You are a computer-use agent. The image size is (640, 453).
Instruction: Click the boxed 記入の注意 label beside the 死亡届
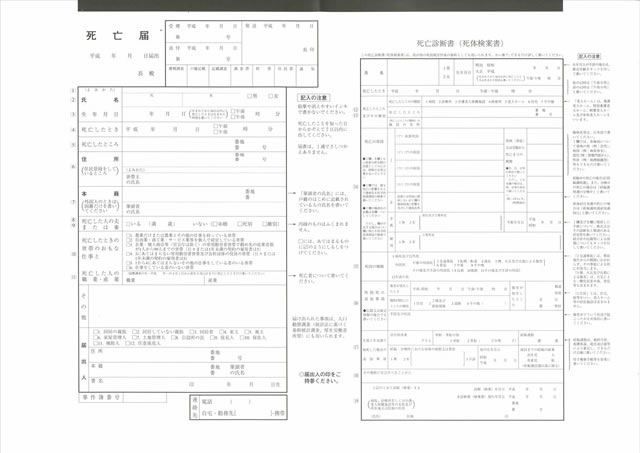[313, 98]
